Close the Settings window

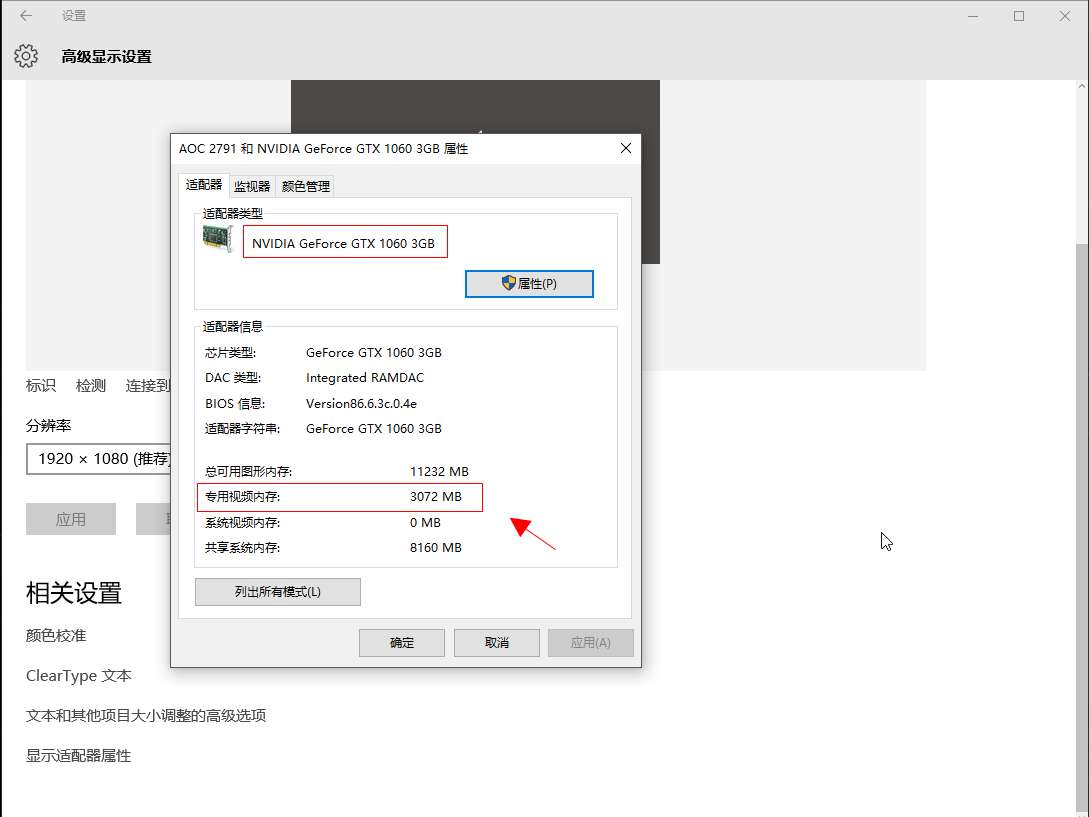point(1065,16)
